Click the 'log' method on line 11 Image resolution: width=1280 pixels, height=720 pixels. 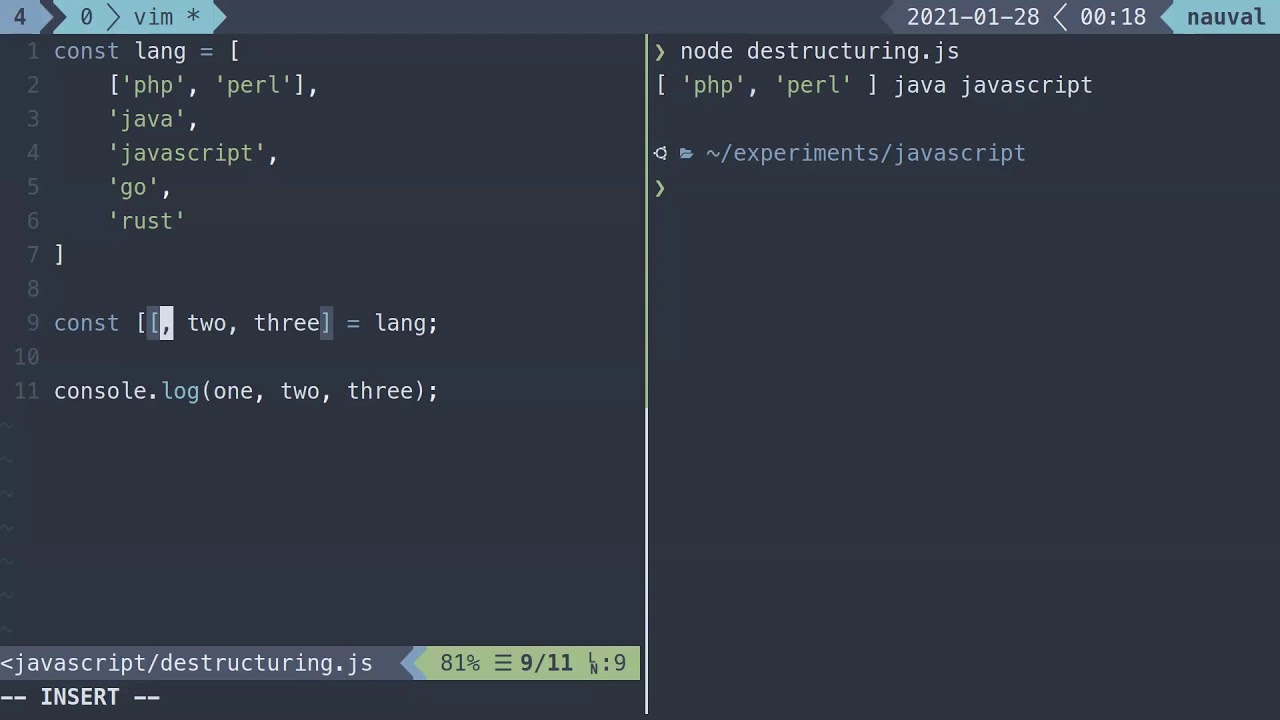(x=181, y=391)
